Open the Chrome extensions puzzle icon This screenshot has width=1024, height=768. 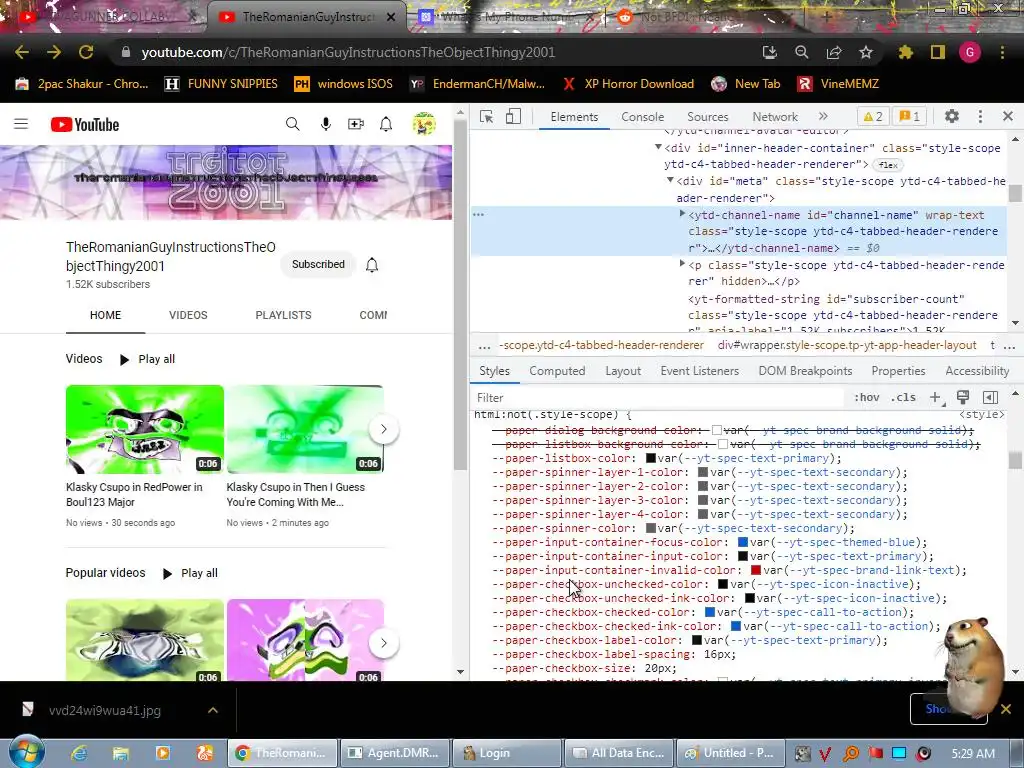coord(906,52)
